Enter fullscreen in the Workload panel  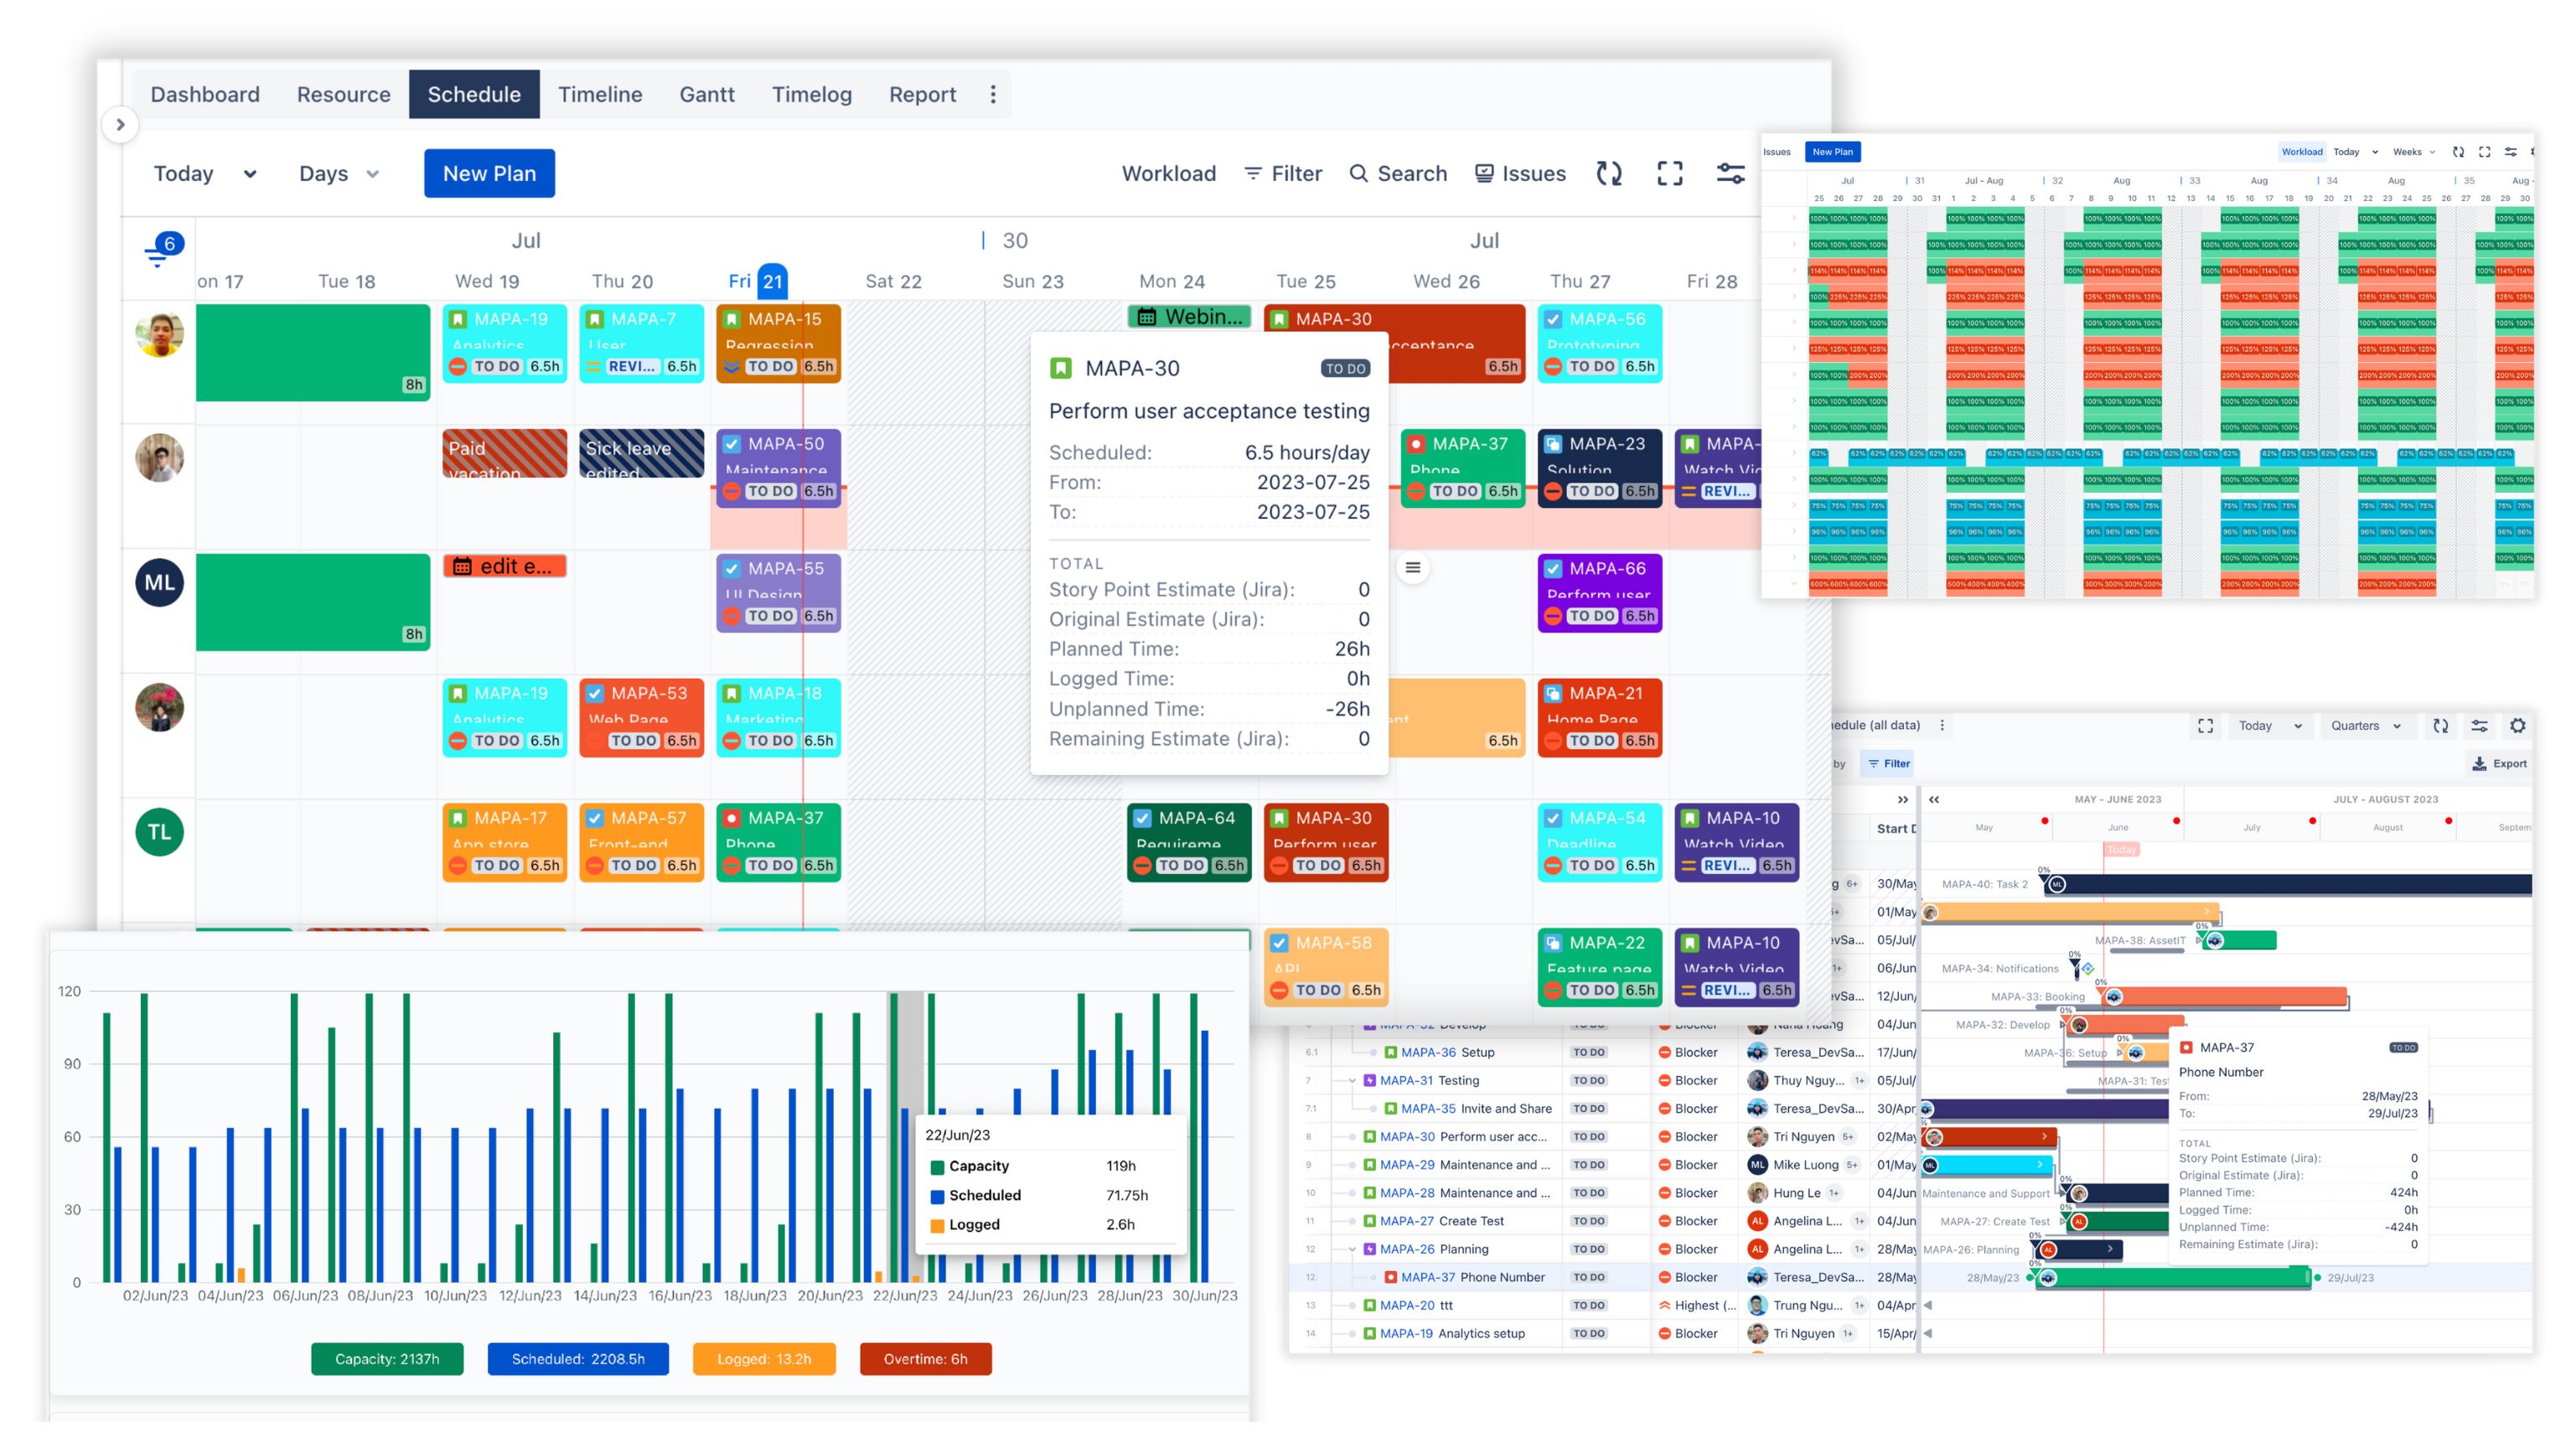point(2485,152)
